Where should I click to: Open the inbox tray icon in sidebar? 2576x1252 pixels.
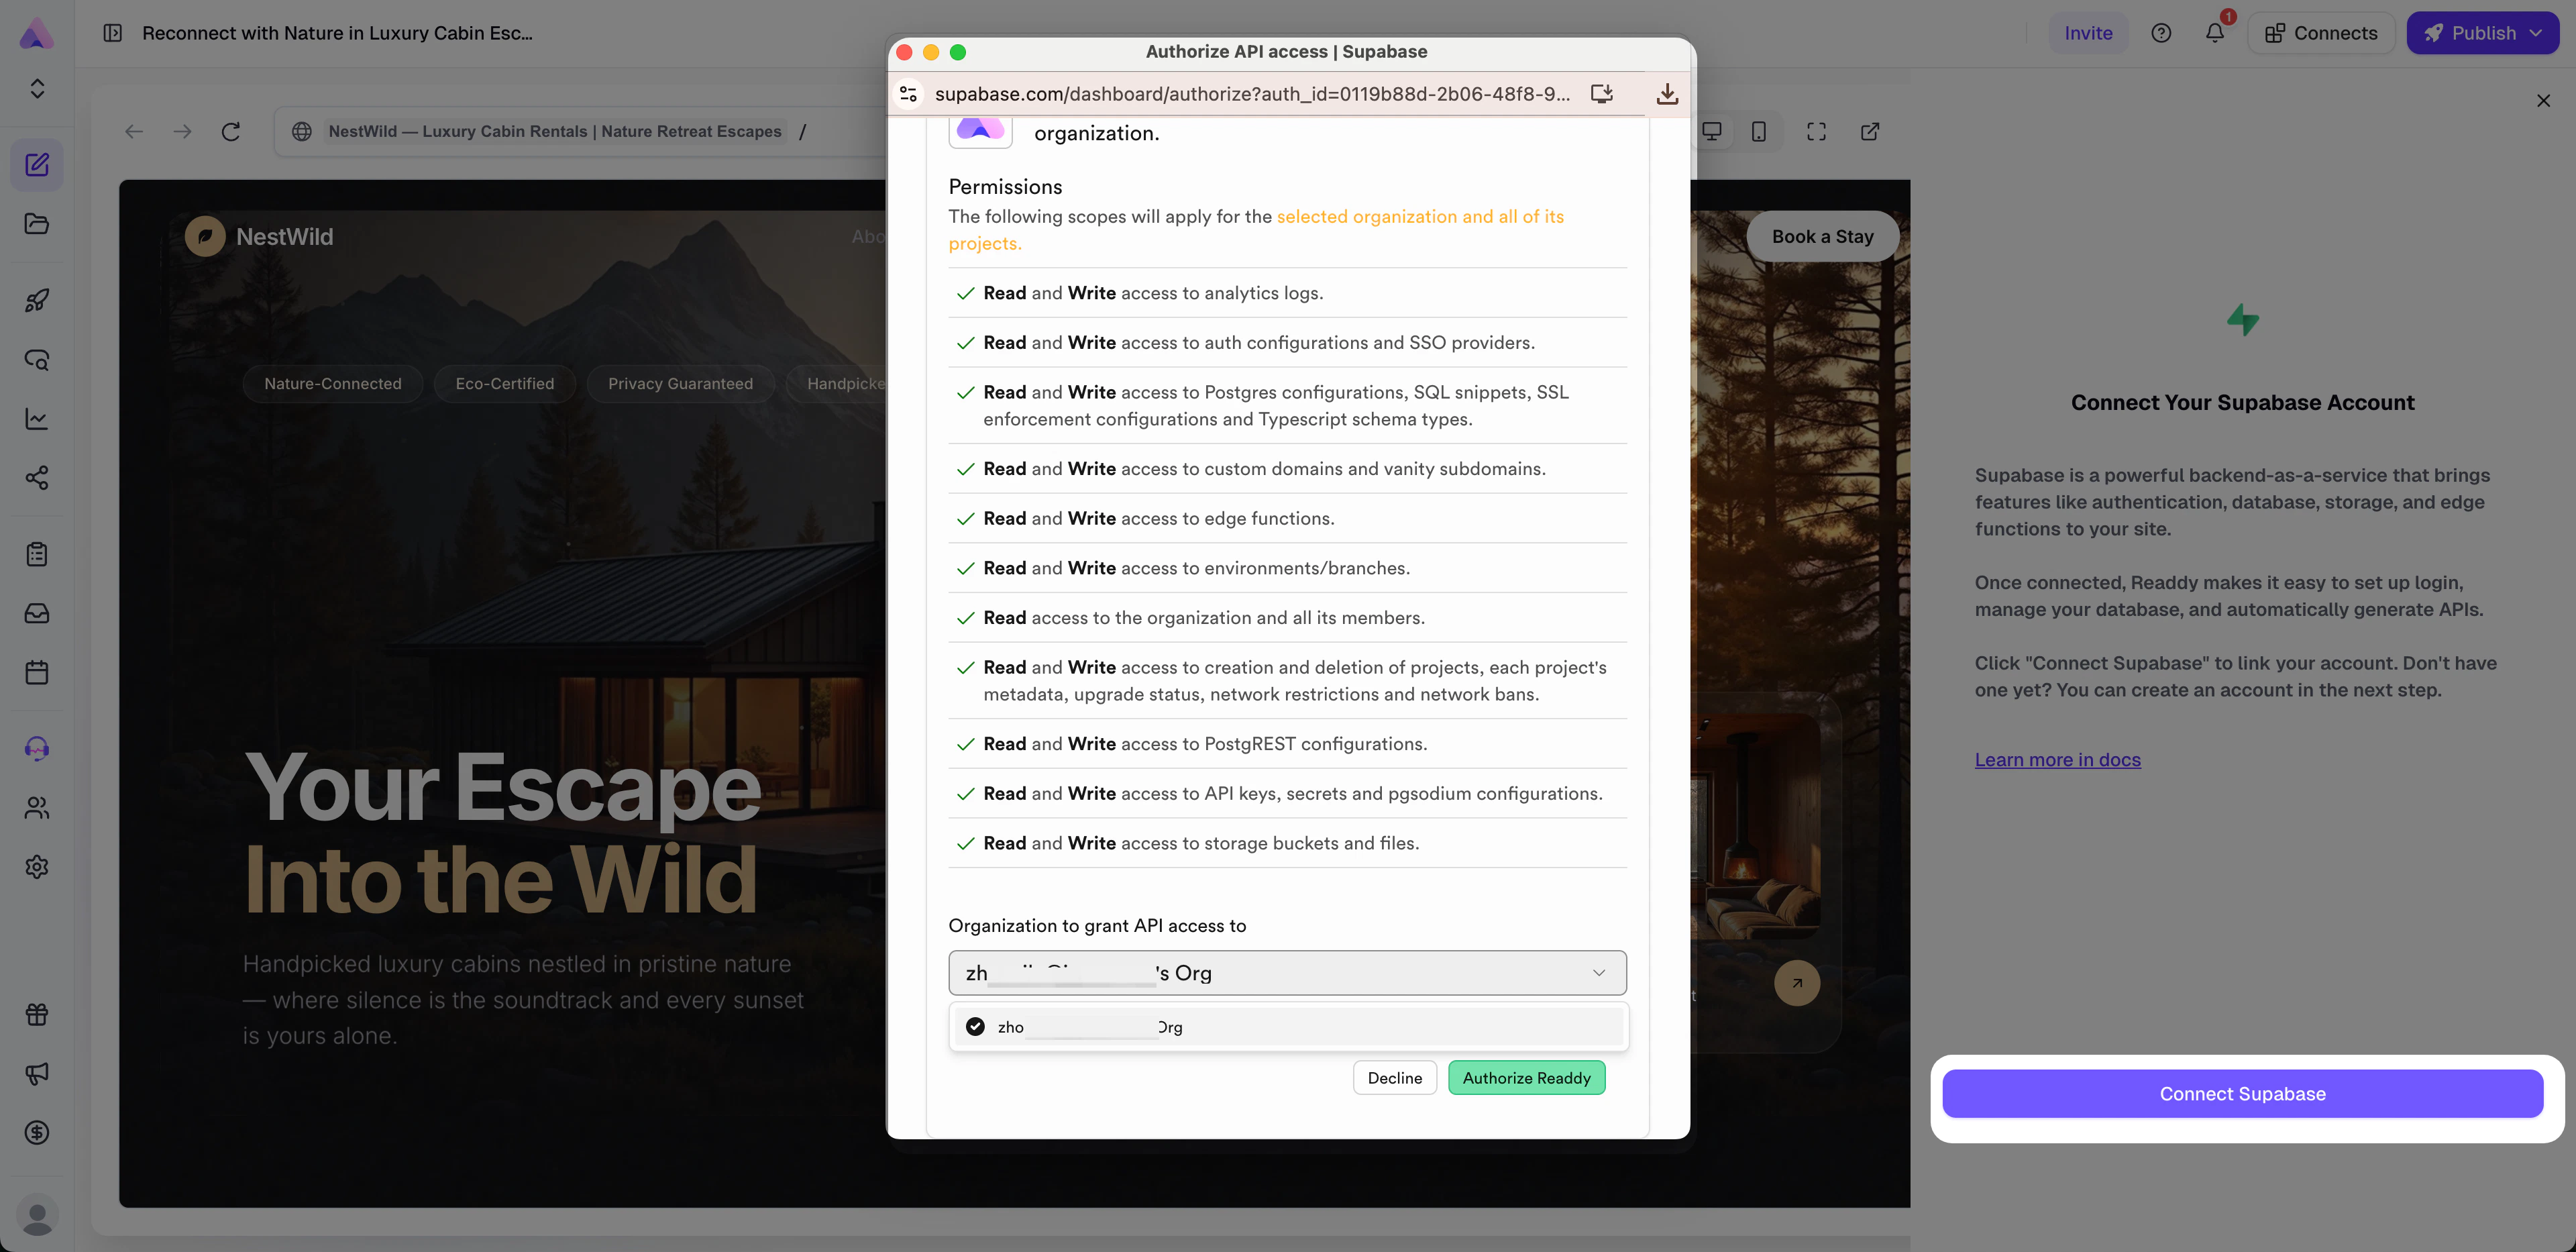[37, 613]
